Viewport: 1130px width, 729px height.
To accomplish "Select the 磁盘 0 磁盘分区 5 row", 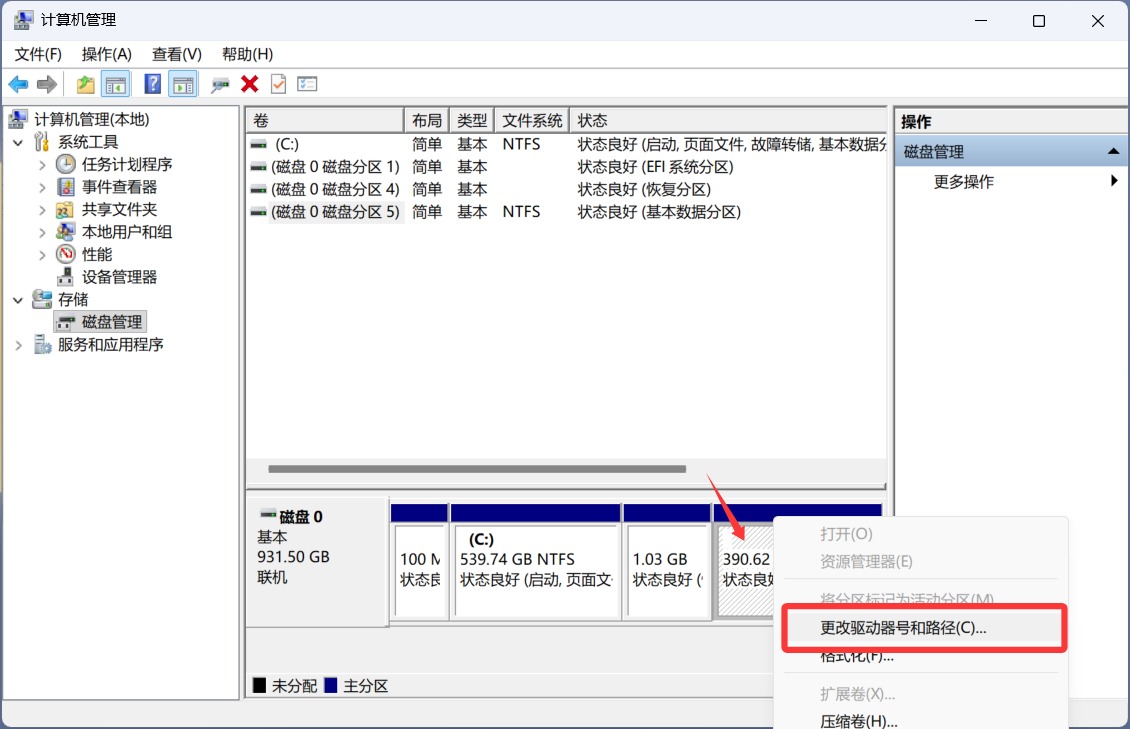I will pos(566,212).
